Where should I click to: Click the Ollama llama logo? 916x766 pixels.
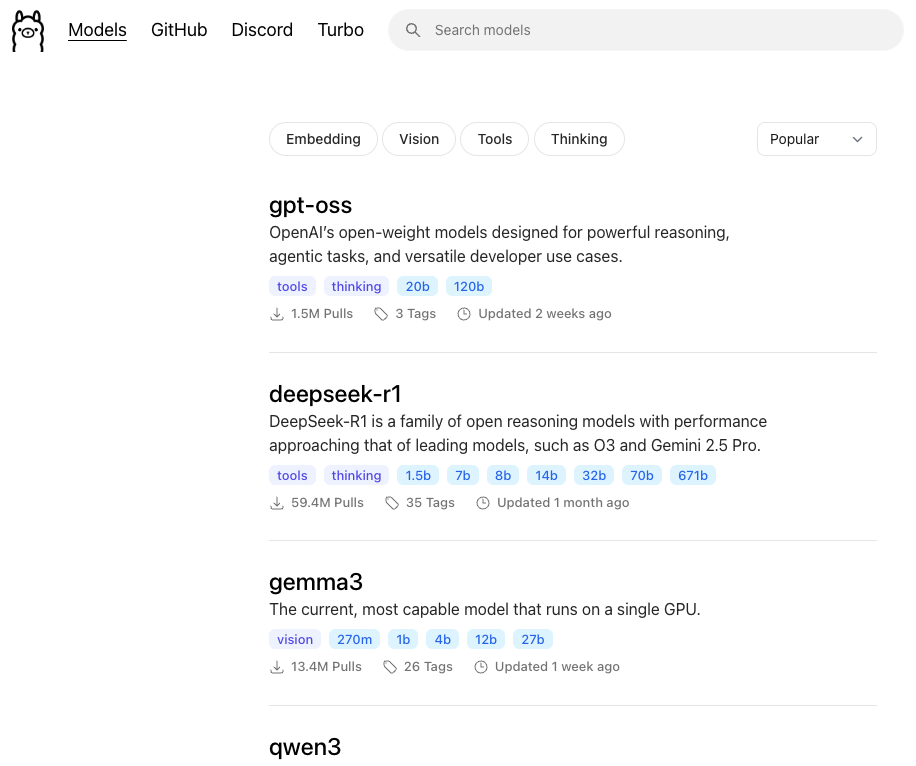coord(27,30)
